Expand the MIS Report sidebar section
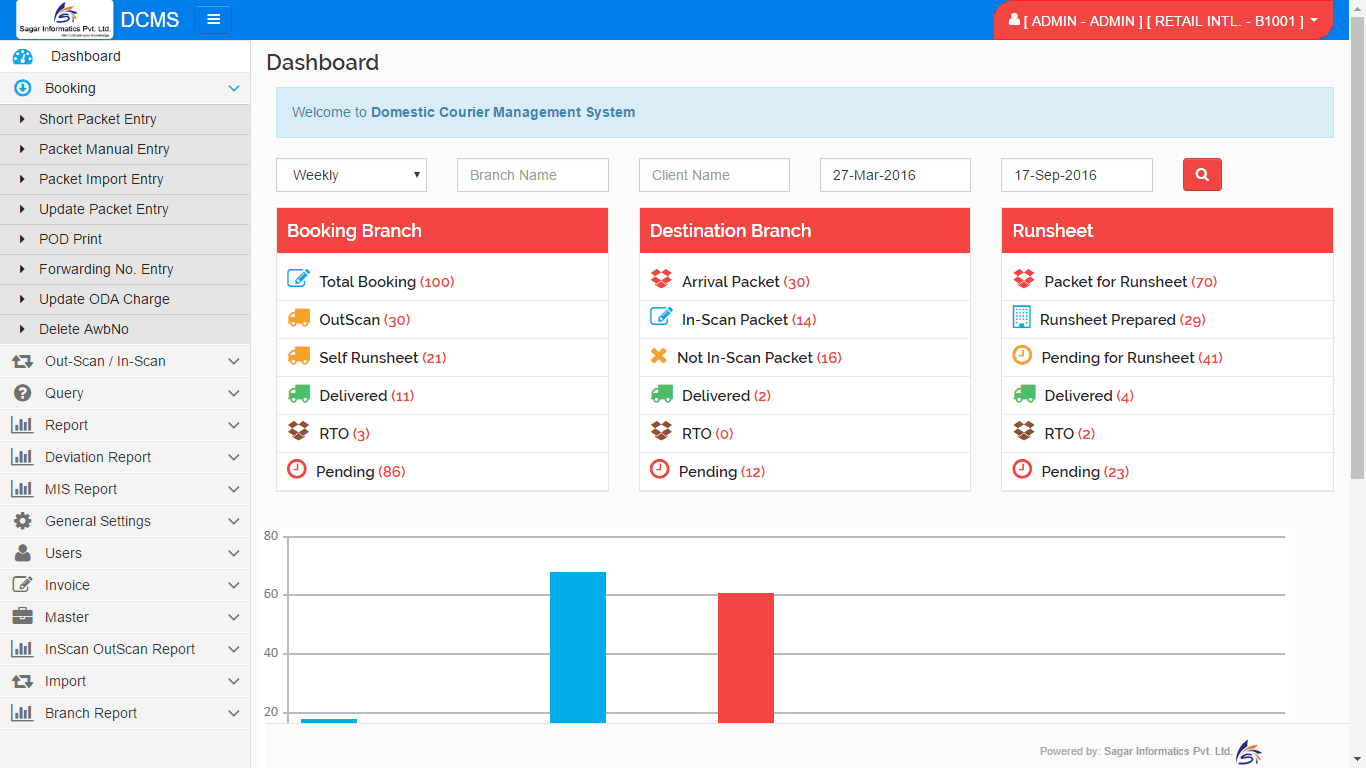Viewport: 1366px width, 768px height. (125, 489)
